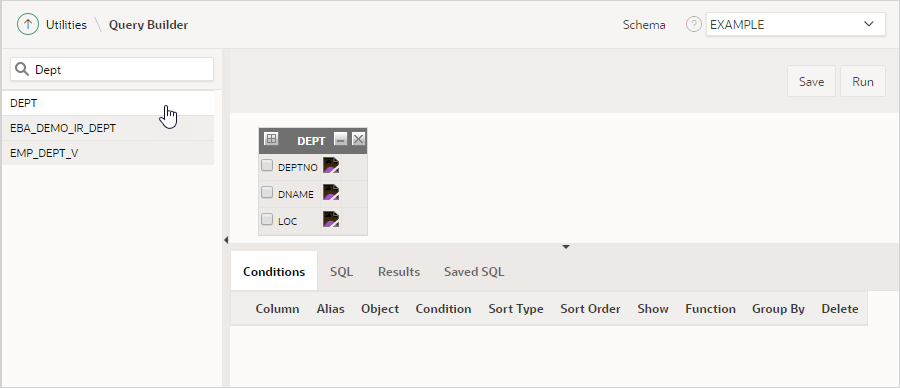Click the Group By column header
The image size is (900, 388).
[x=778, y=309]
